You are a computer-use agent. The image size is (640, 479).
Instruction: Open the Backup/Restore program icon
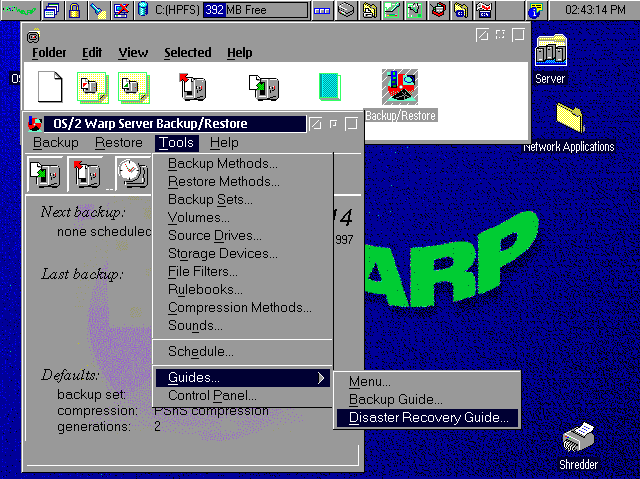(x=400, y=88)
